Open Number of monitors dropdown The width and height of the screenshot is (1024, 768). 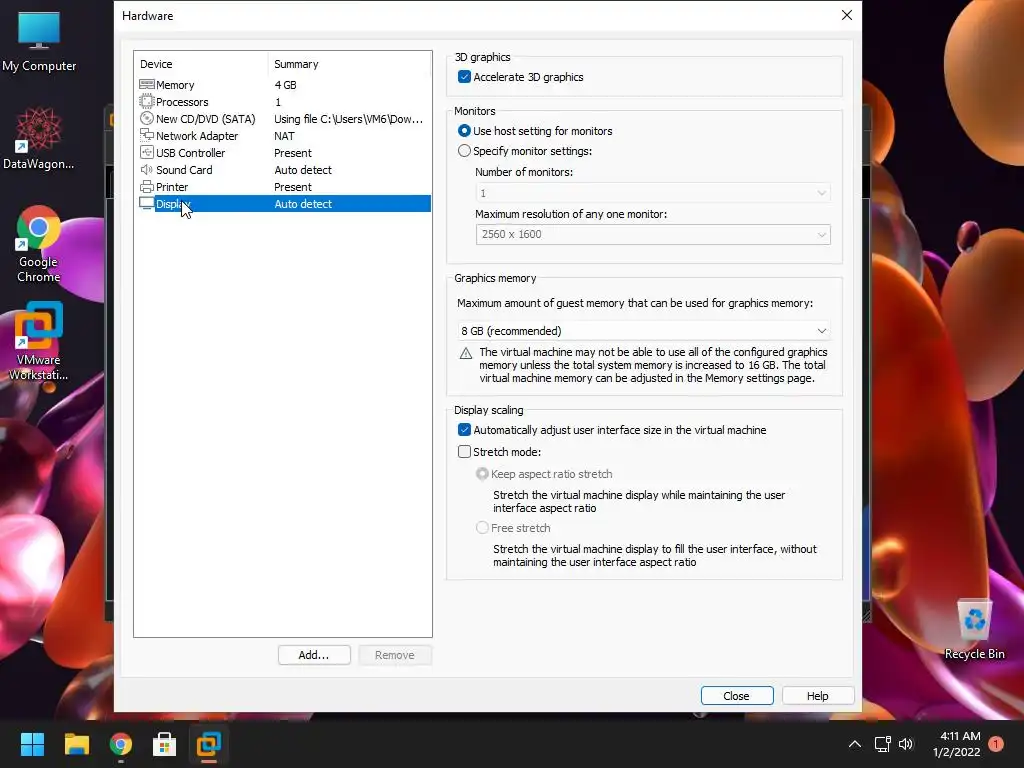tap(653, 193)
